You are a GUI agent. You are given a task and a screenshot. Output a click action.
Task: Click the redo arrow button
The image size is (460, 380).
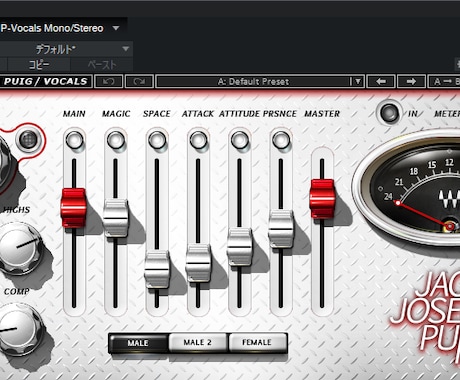pos(139,81)
